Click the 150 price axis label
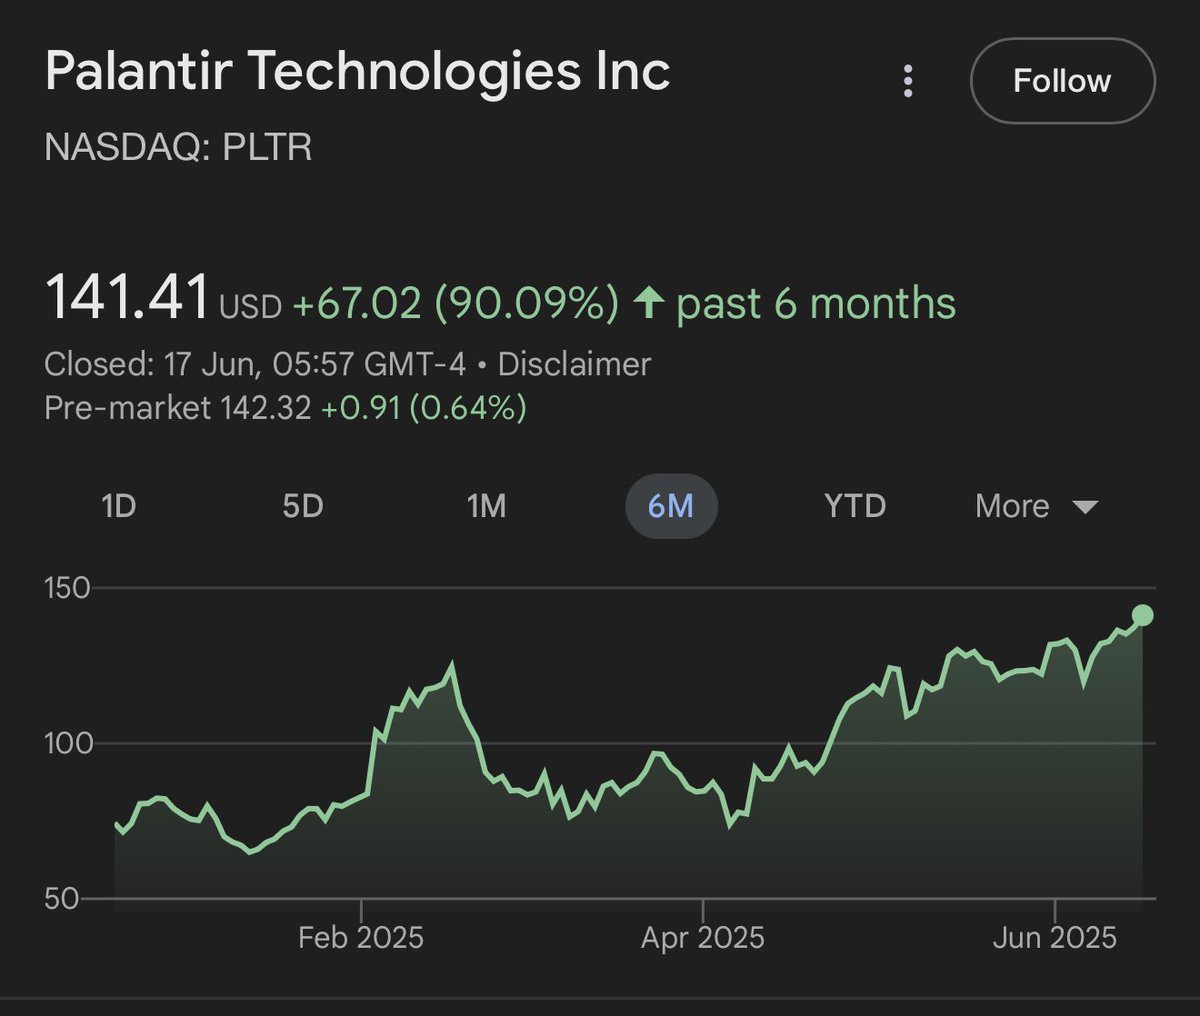 (67, 587)
